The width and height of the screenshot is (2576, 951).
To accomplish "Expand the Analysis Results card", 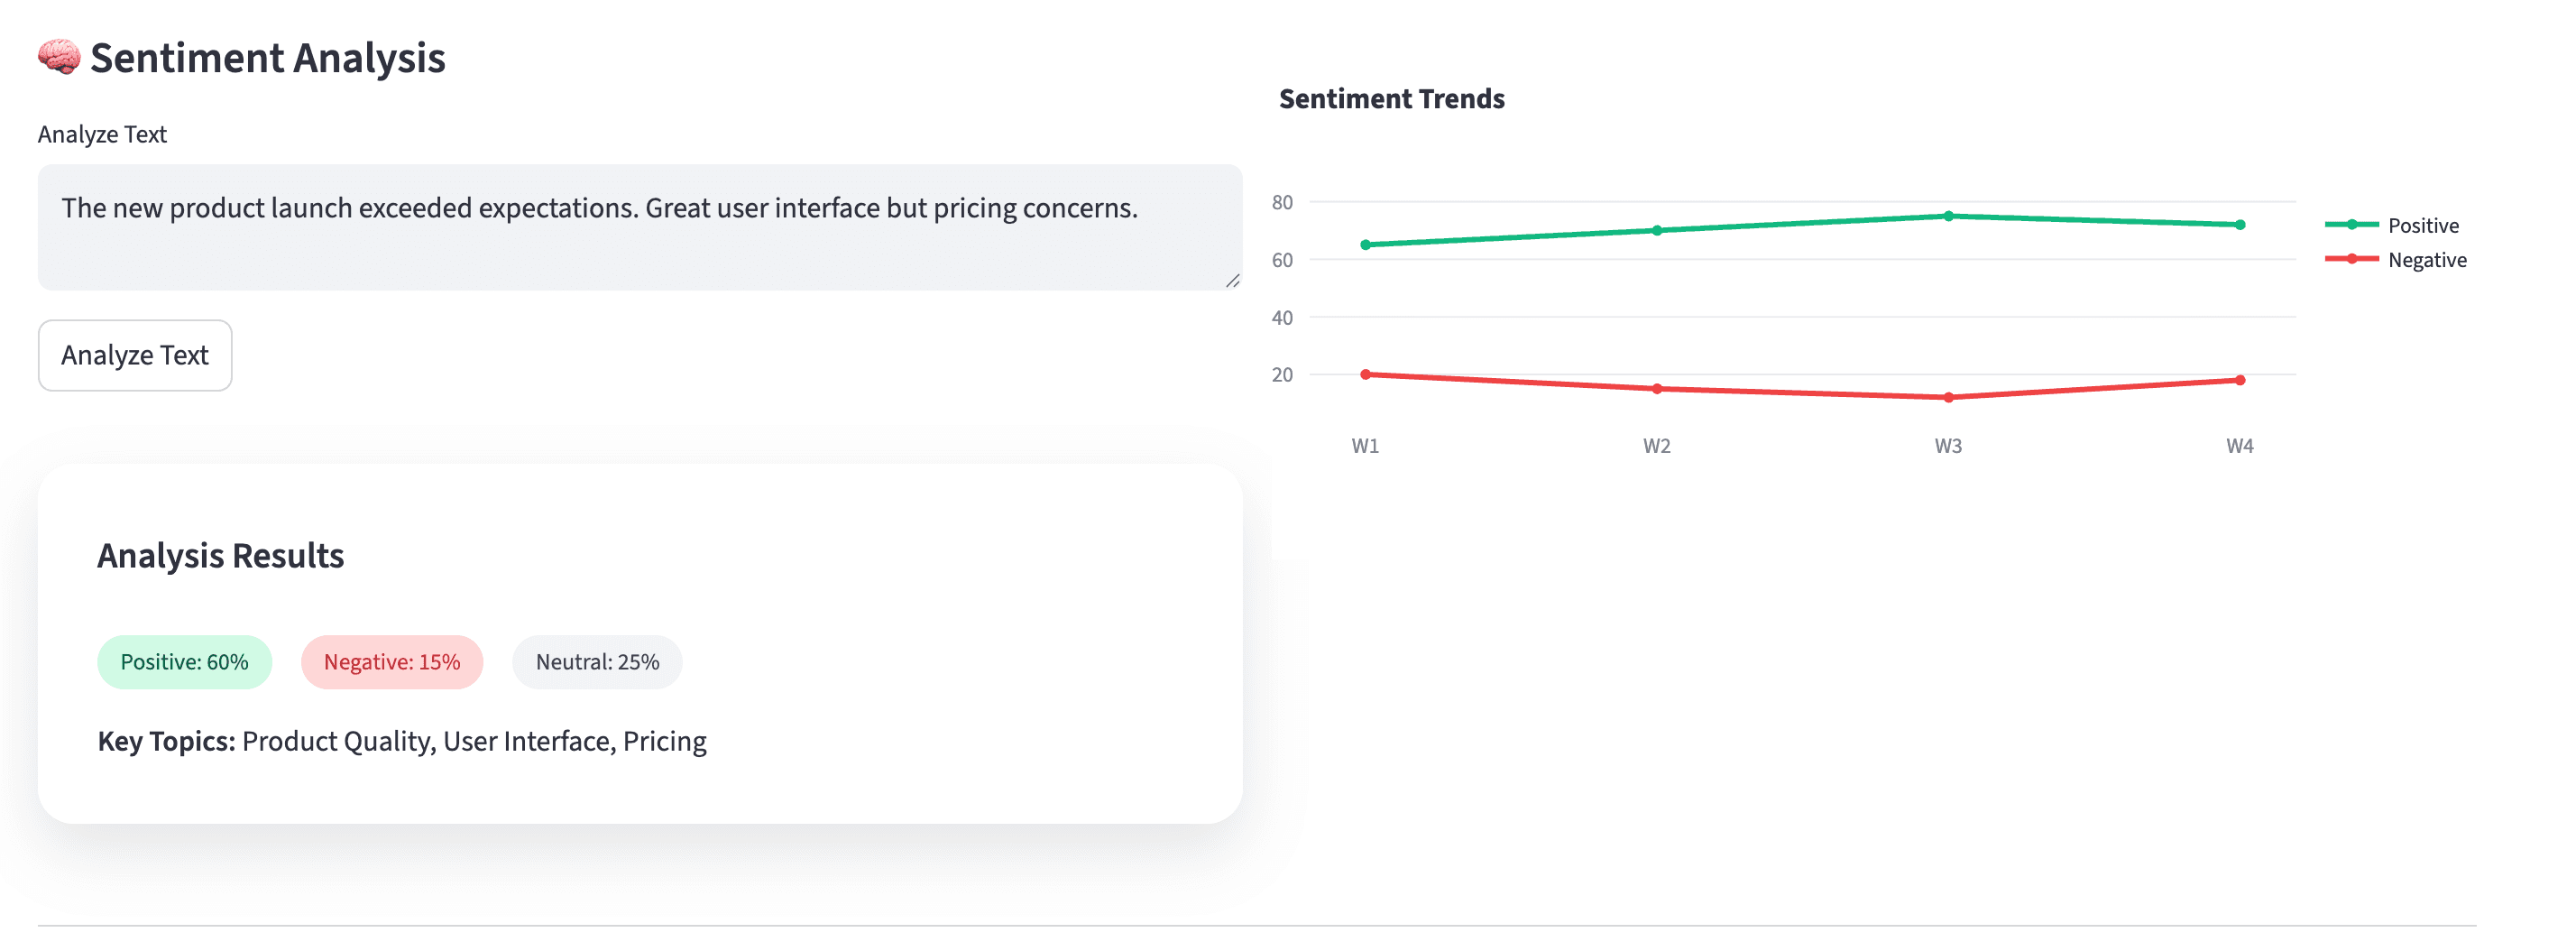I will [221, 555].
